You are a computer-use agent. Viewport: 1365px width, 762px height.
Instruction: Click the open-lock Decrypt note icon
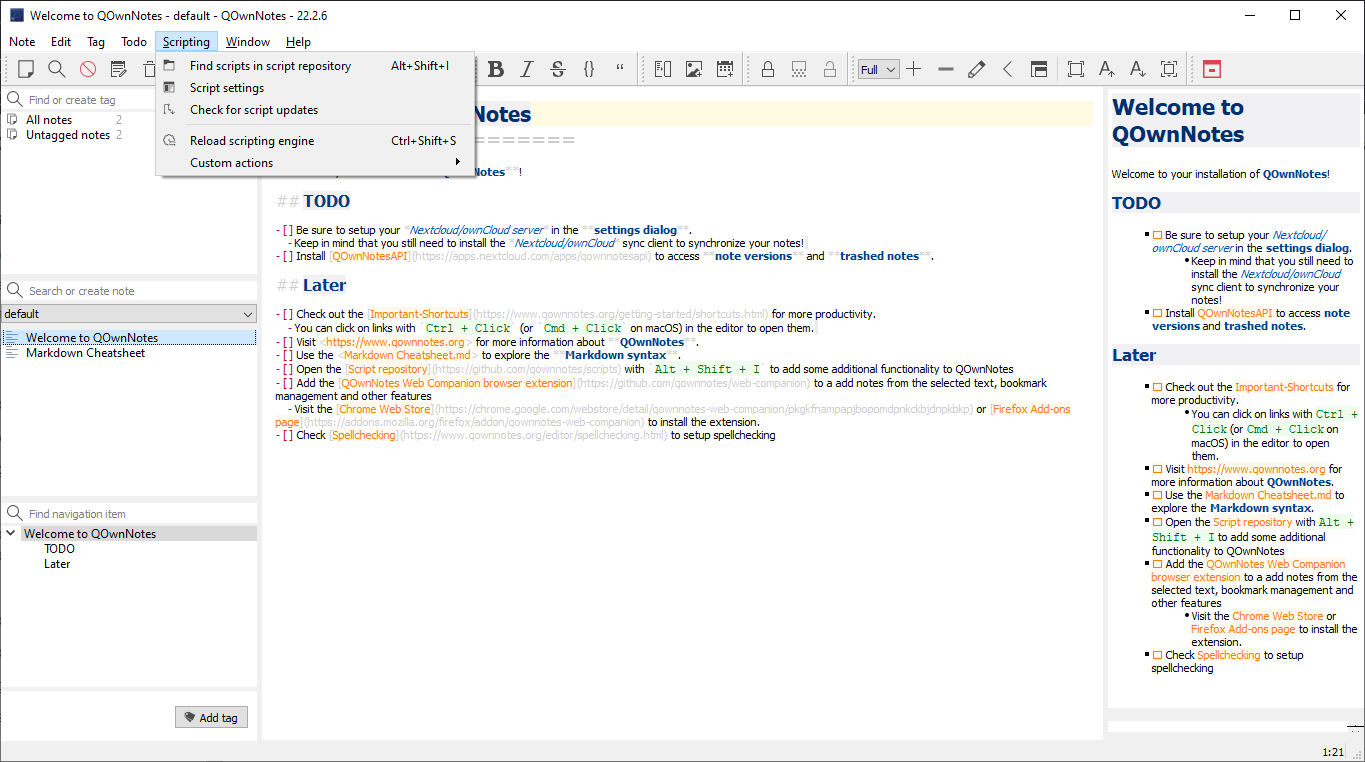click(x=830, y=69)
